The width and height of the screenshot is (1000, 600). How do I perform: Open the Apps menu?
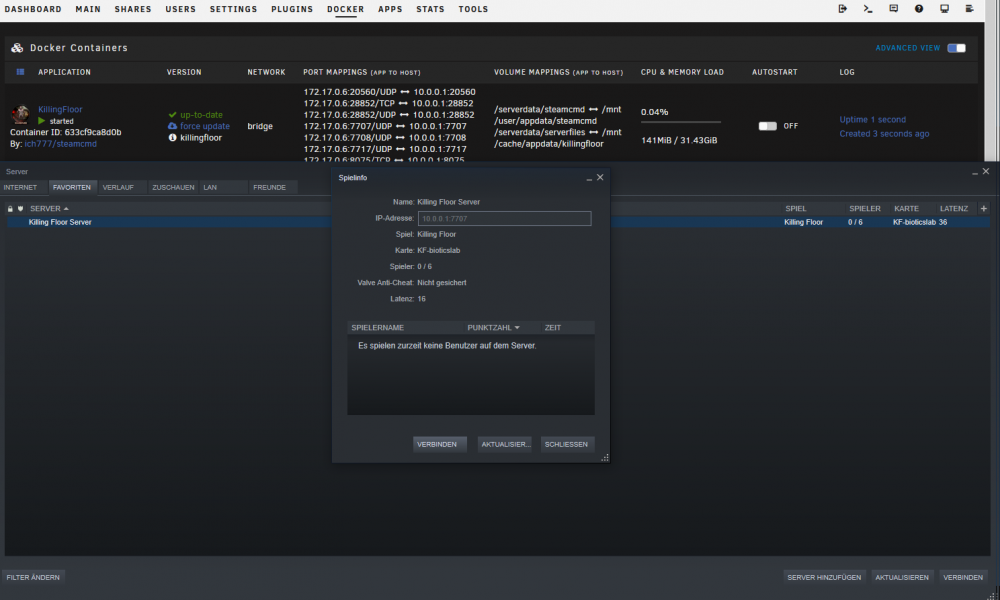click(x=390, y=10)
